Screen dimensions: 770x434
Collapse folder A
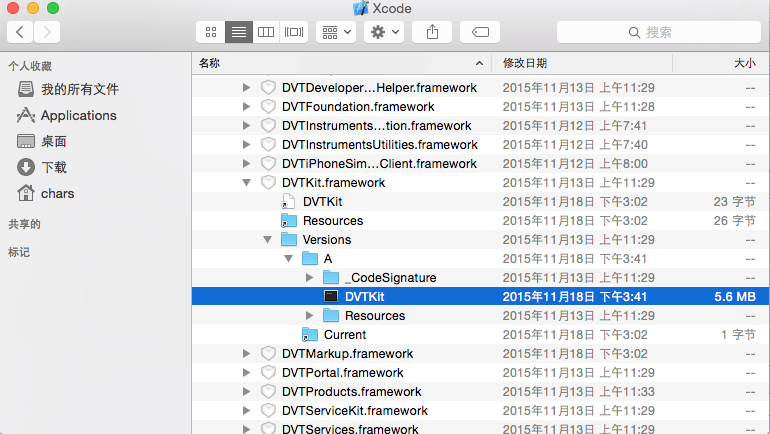click(289, 259)
